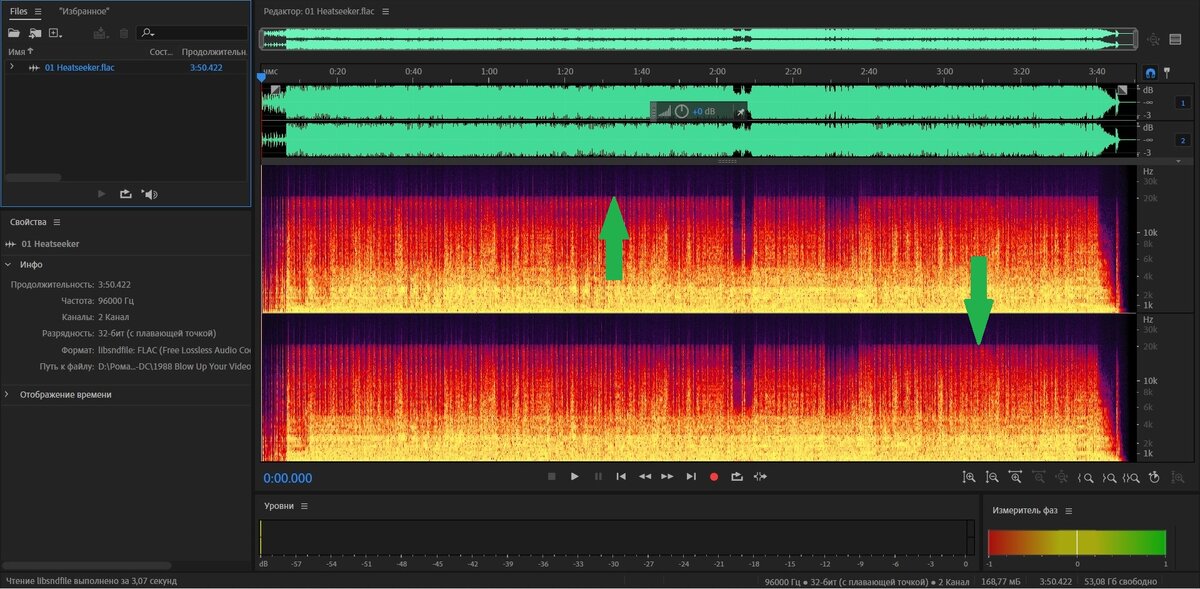Image resolution: width=1200 pixels, height=589 pixels.
Task: Click the zoom-to-selection icon beside overview
Action: (x=1154, y=39)
